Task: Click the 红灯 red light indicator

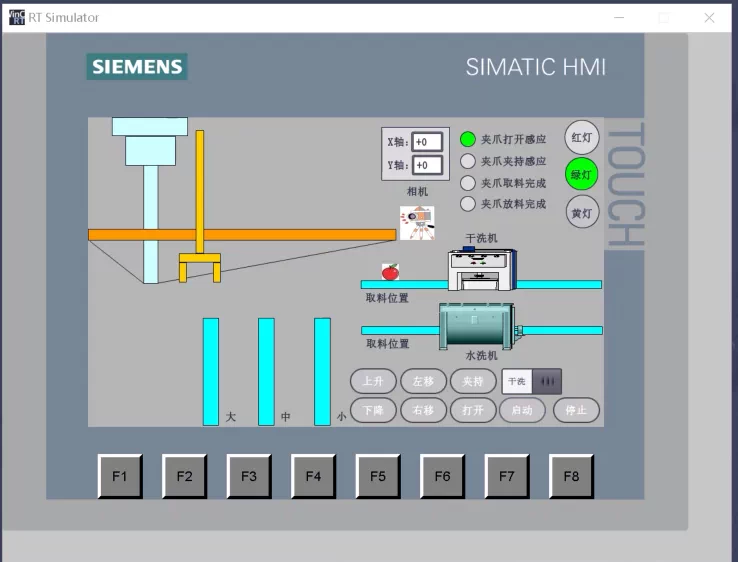Action: pyautogui.click(x=582, y=137)
